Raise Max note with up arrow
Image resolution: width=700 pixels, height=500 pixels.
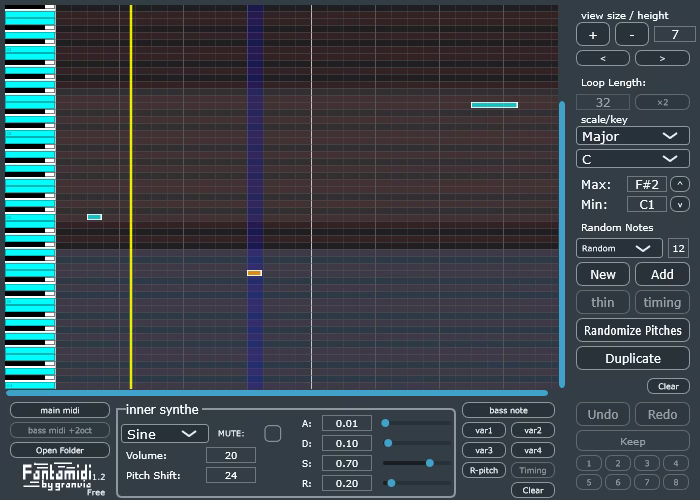680,184
